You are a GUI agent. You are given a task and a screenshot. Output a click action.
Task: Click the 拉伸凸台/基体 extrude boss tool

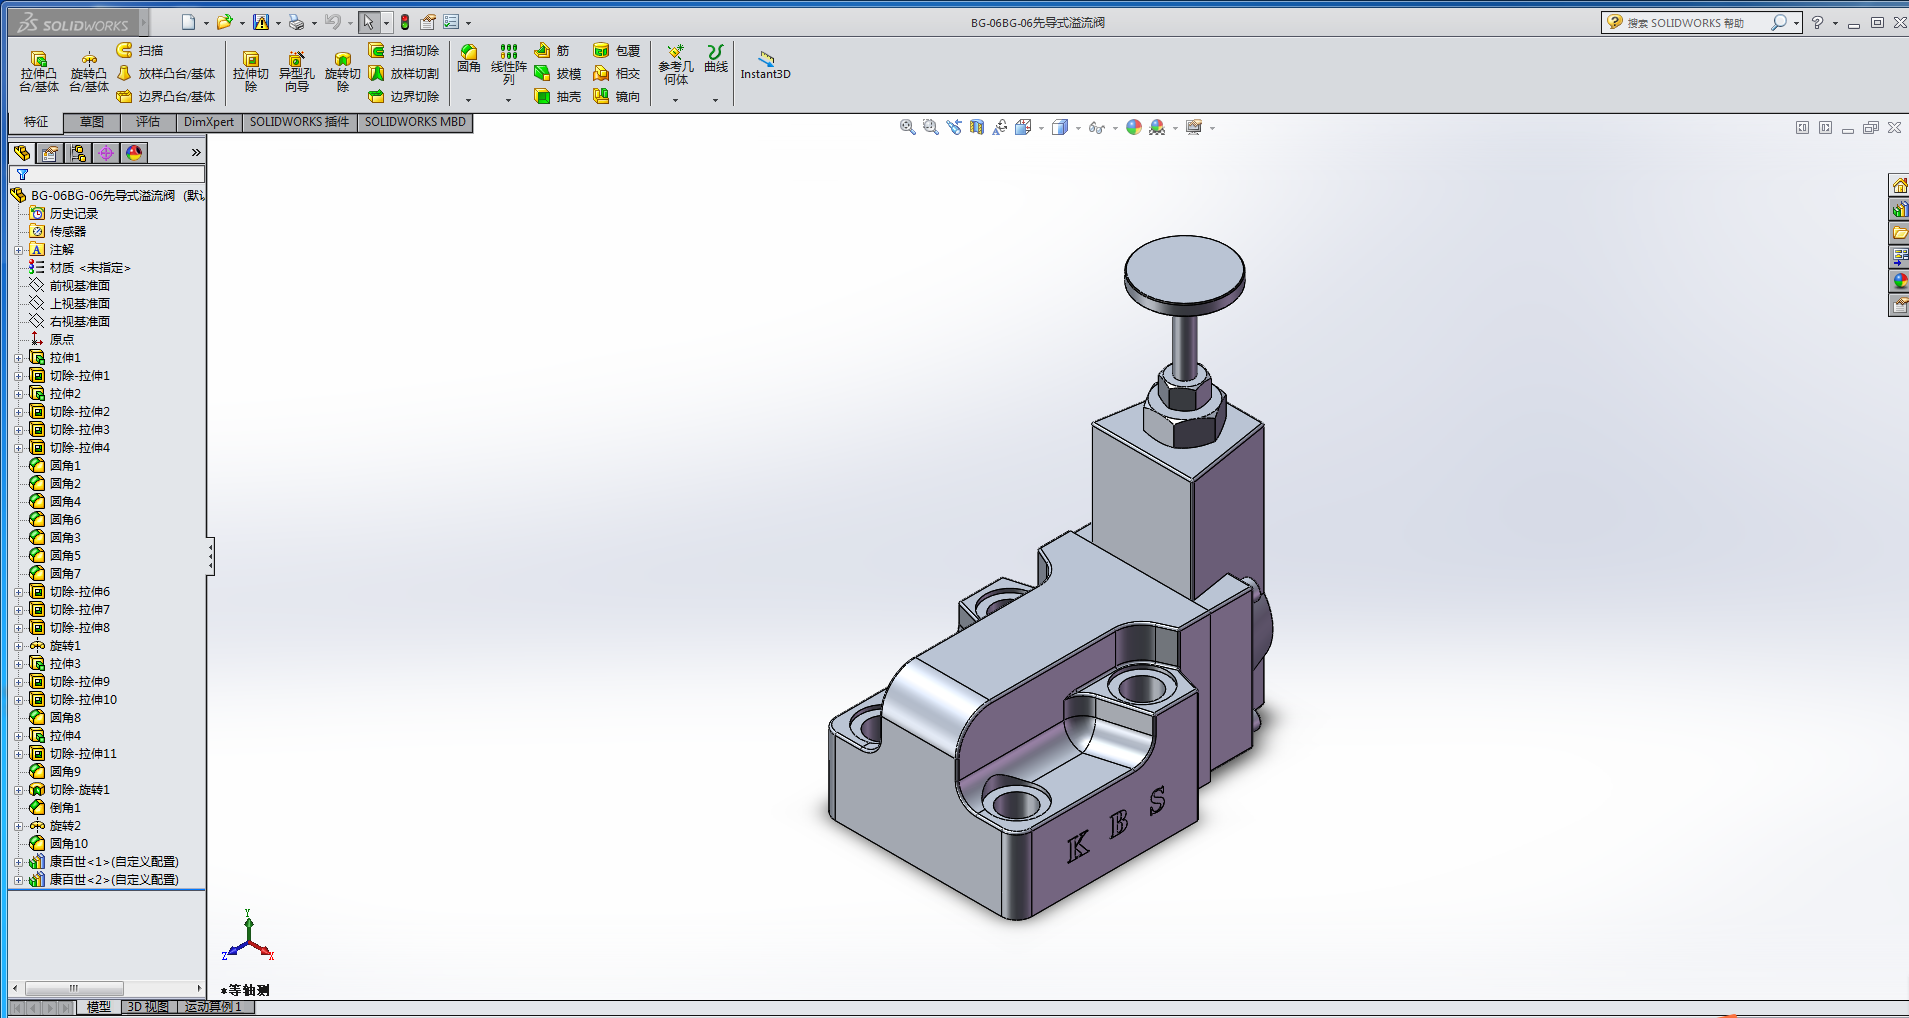pyautogui.click(x=39, y=72)
